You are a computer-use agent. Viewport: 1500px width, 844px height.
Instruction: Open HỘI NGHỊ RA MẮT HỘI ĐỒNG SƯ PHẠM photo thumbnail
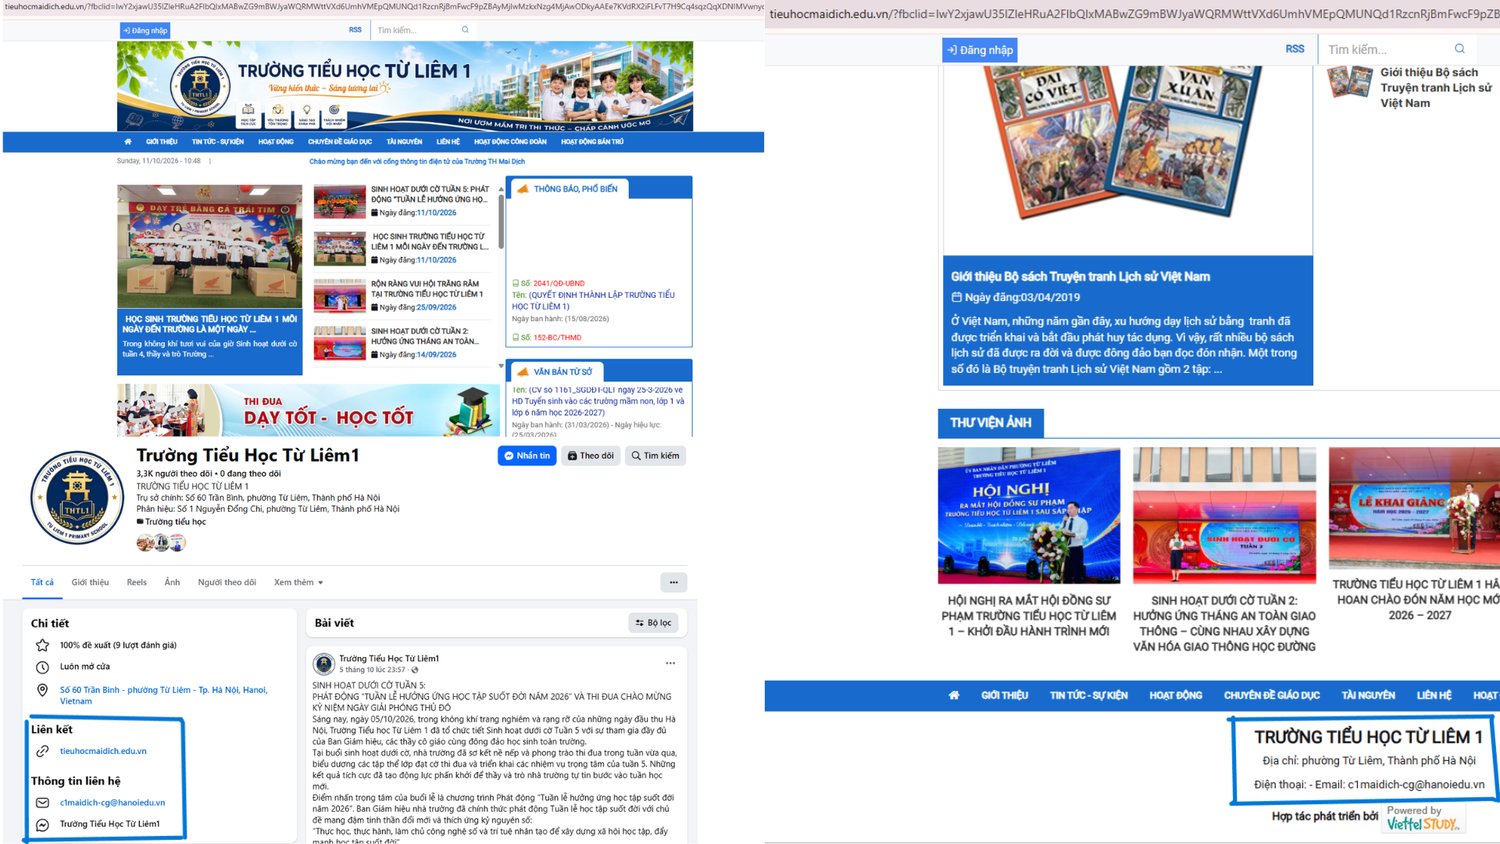(x=1029, y=515)
